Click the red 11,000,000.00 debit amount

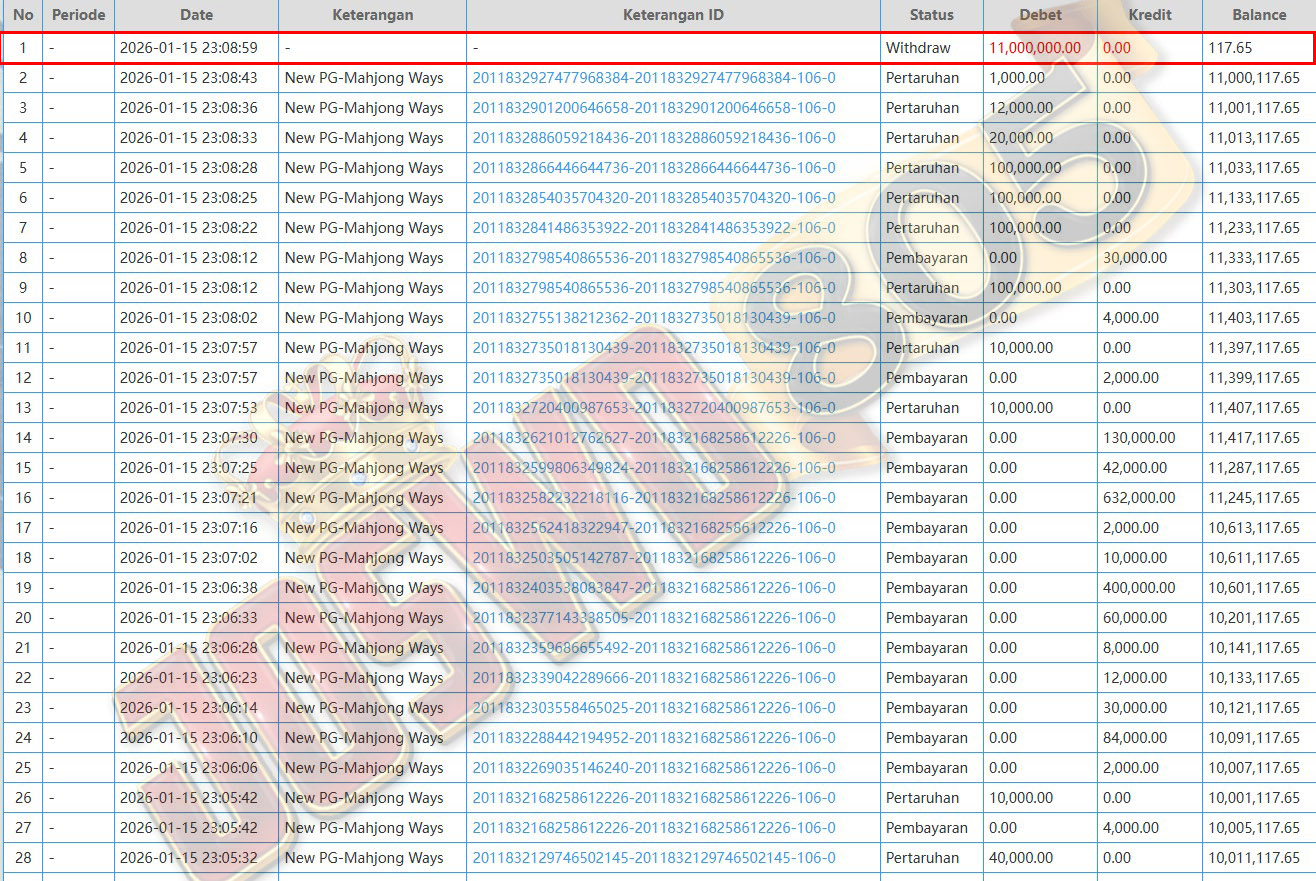click(x=1034, y=48)
